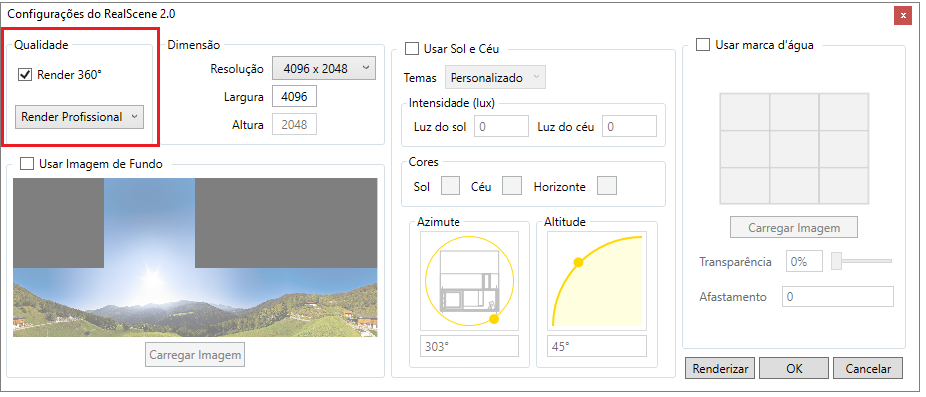Open the Horizonte color swatch
Image resolution: width=926 pixels, height=397 pixels.
(x=607, y=186)
